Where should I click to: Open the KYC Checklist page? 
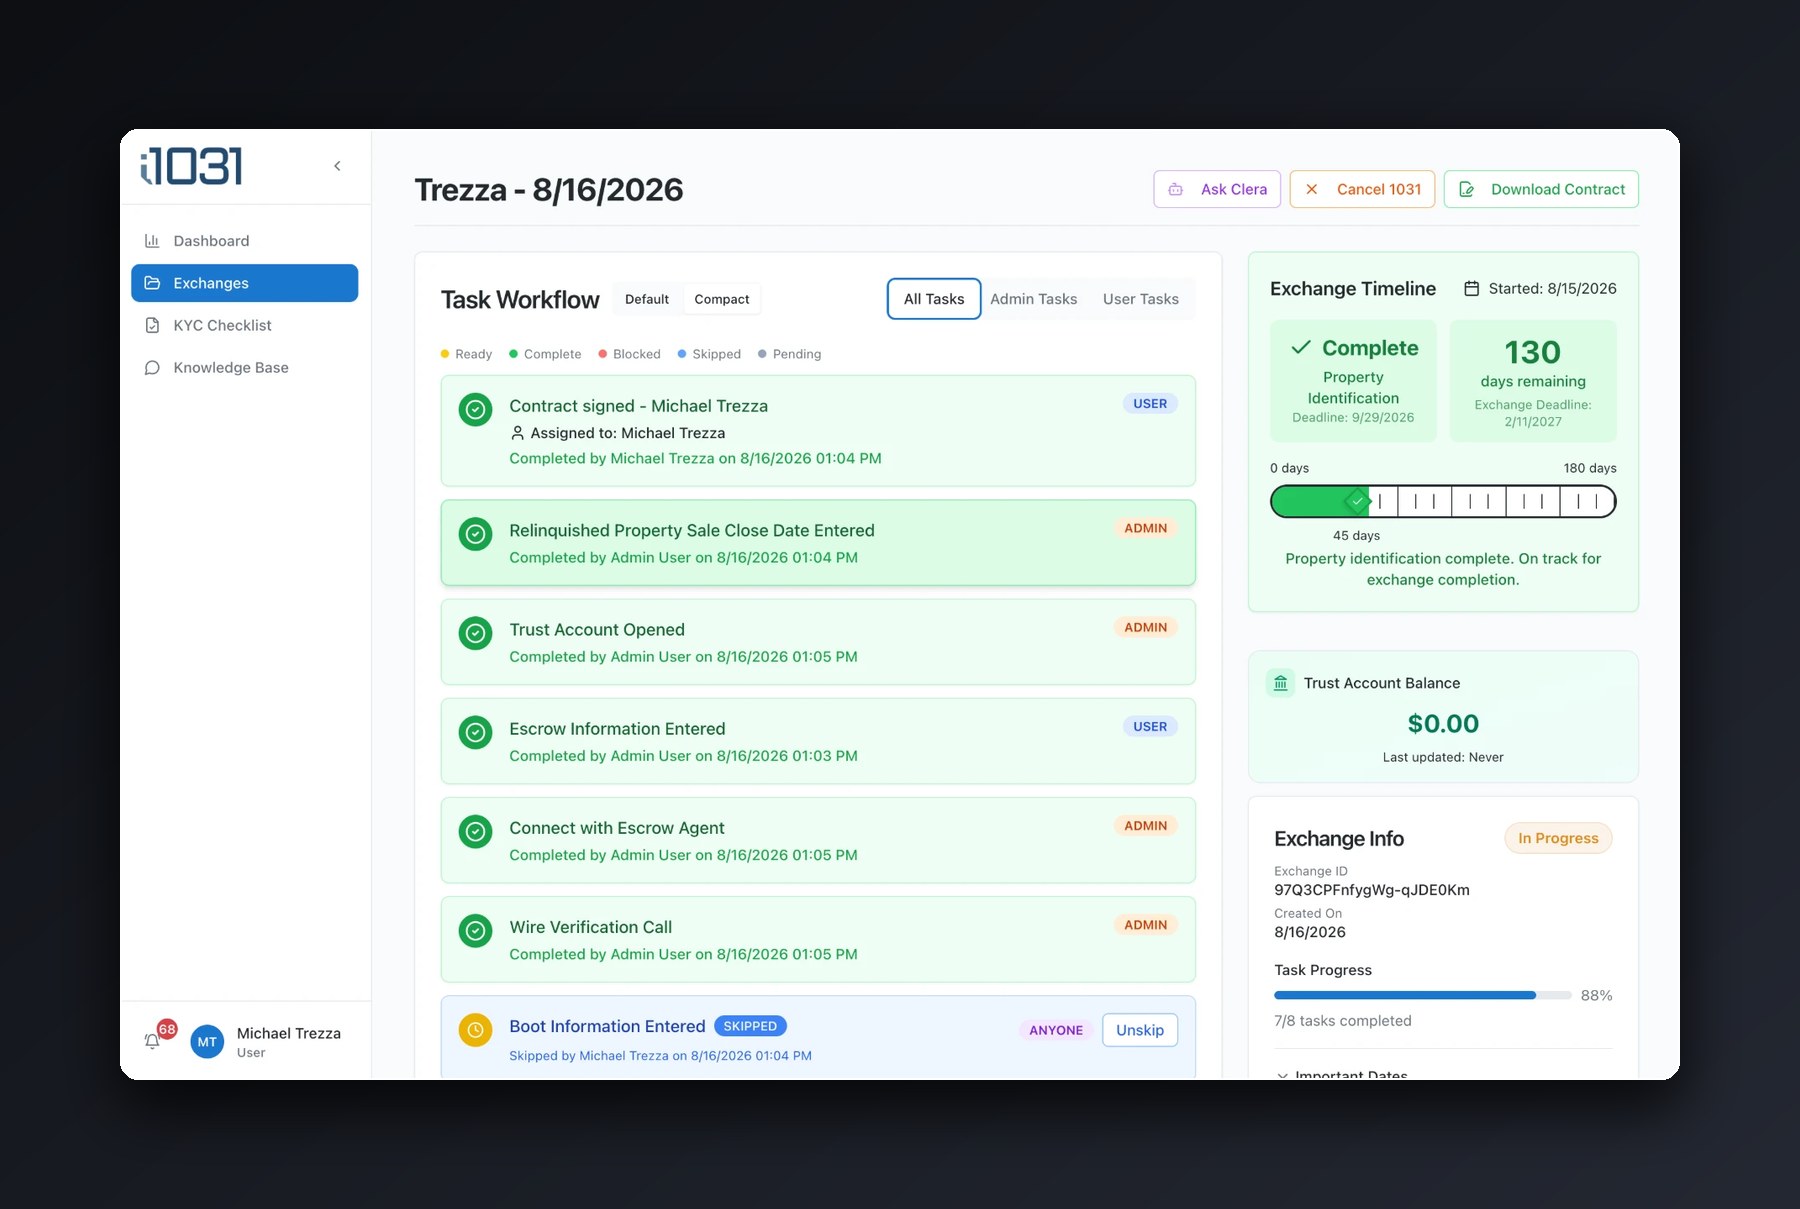pos(244,325)
